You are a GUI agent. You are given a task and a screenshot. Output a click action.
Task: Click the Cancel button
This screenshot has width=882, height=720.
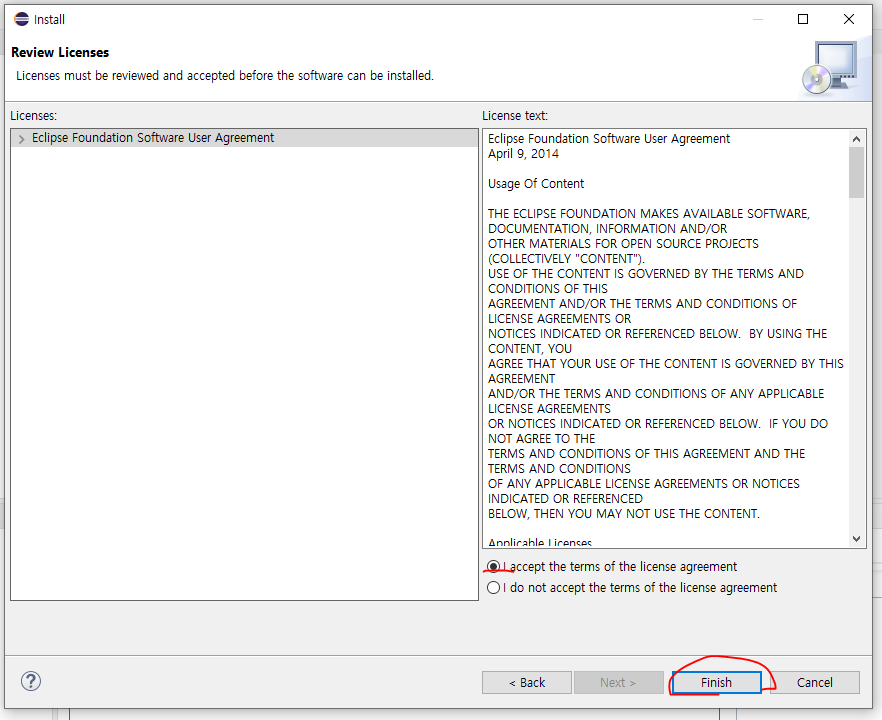(x=814, y=682)
